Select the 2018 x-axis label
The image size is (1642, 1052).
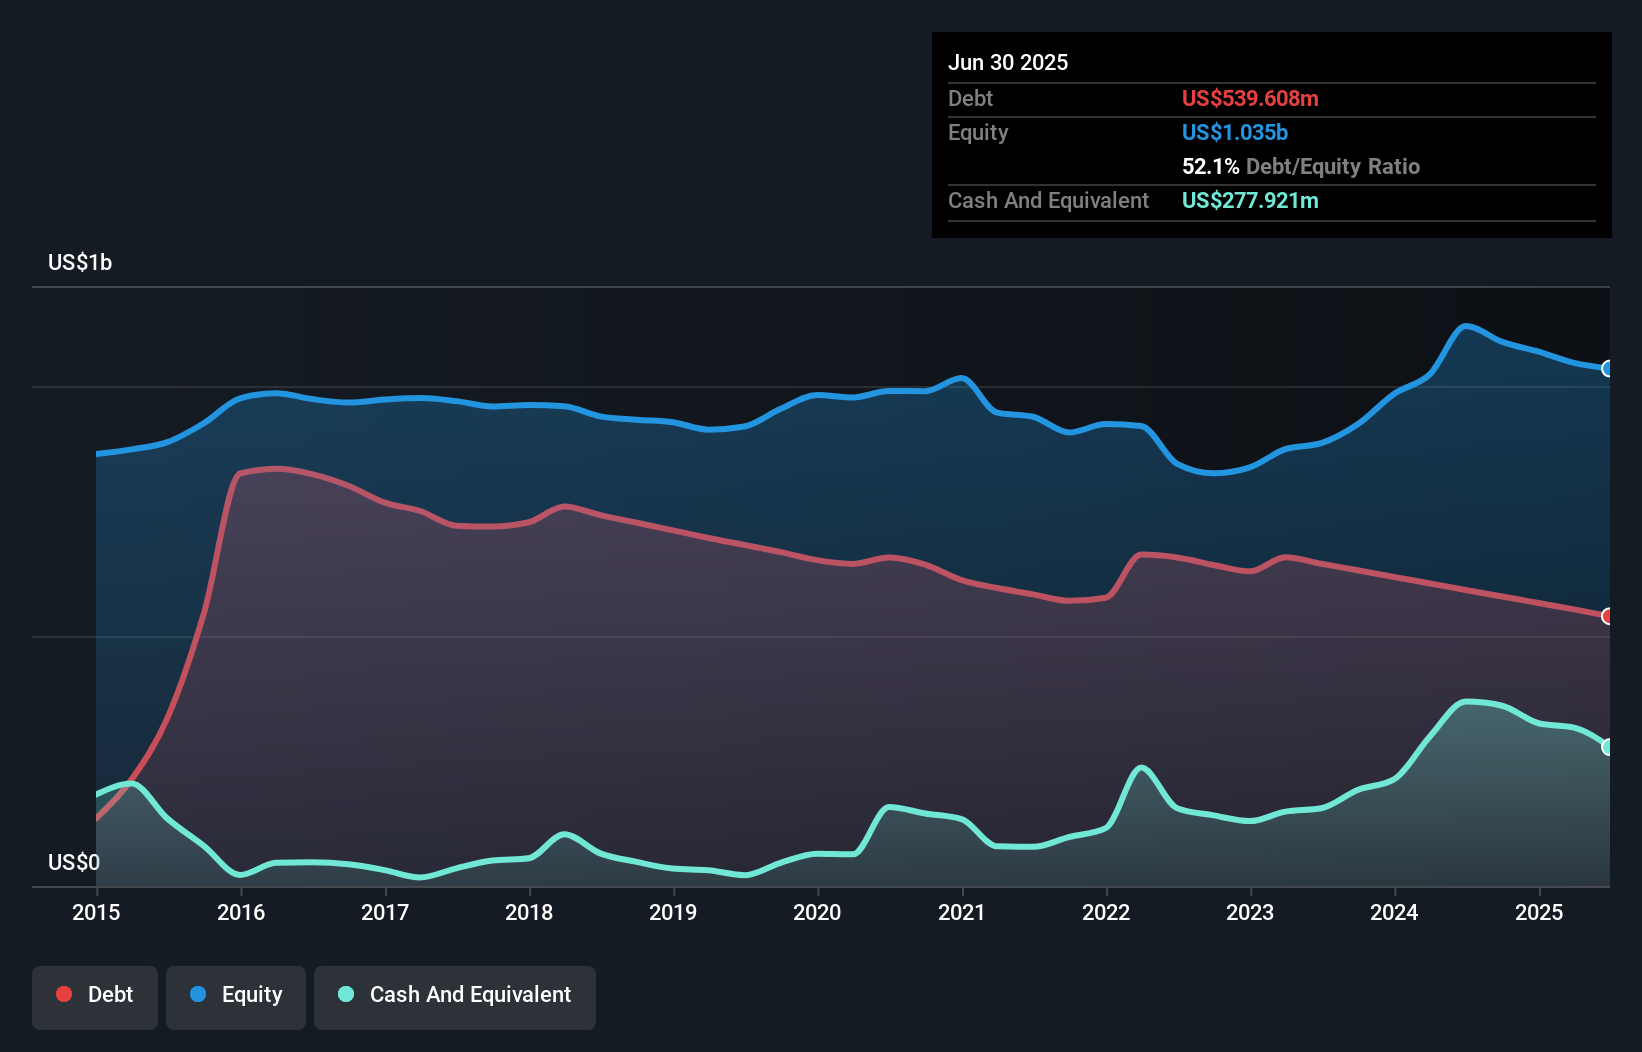(x=529, y=912)
